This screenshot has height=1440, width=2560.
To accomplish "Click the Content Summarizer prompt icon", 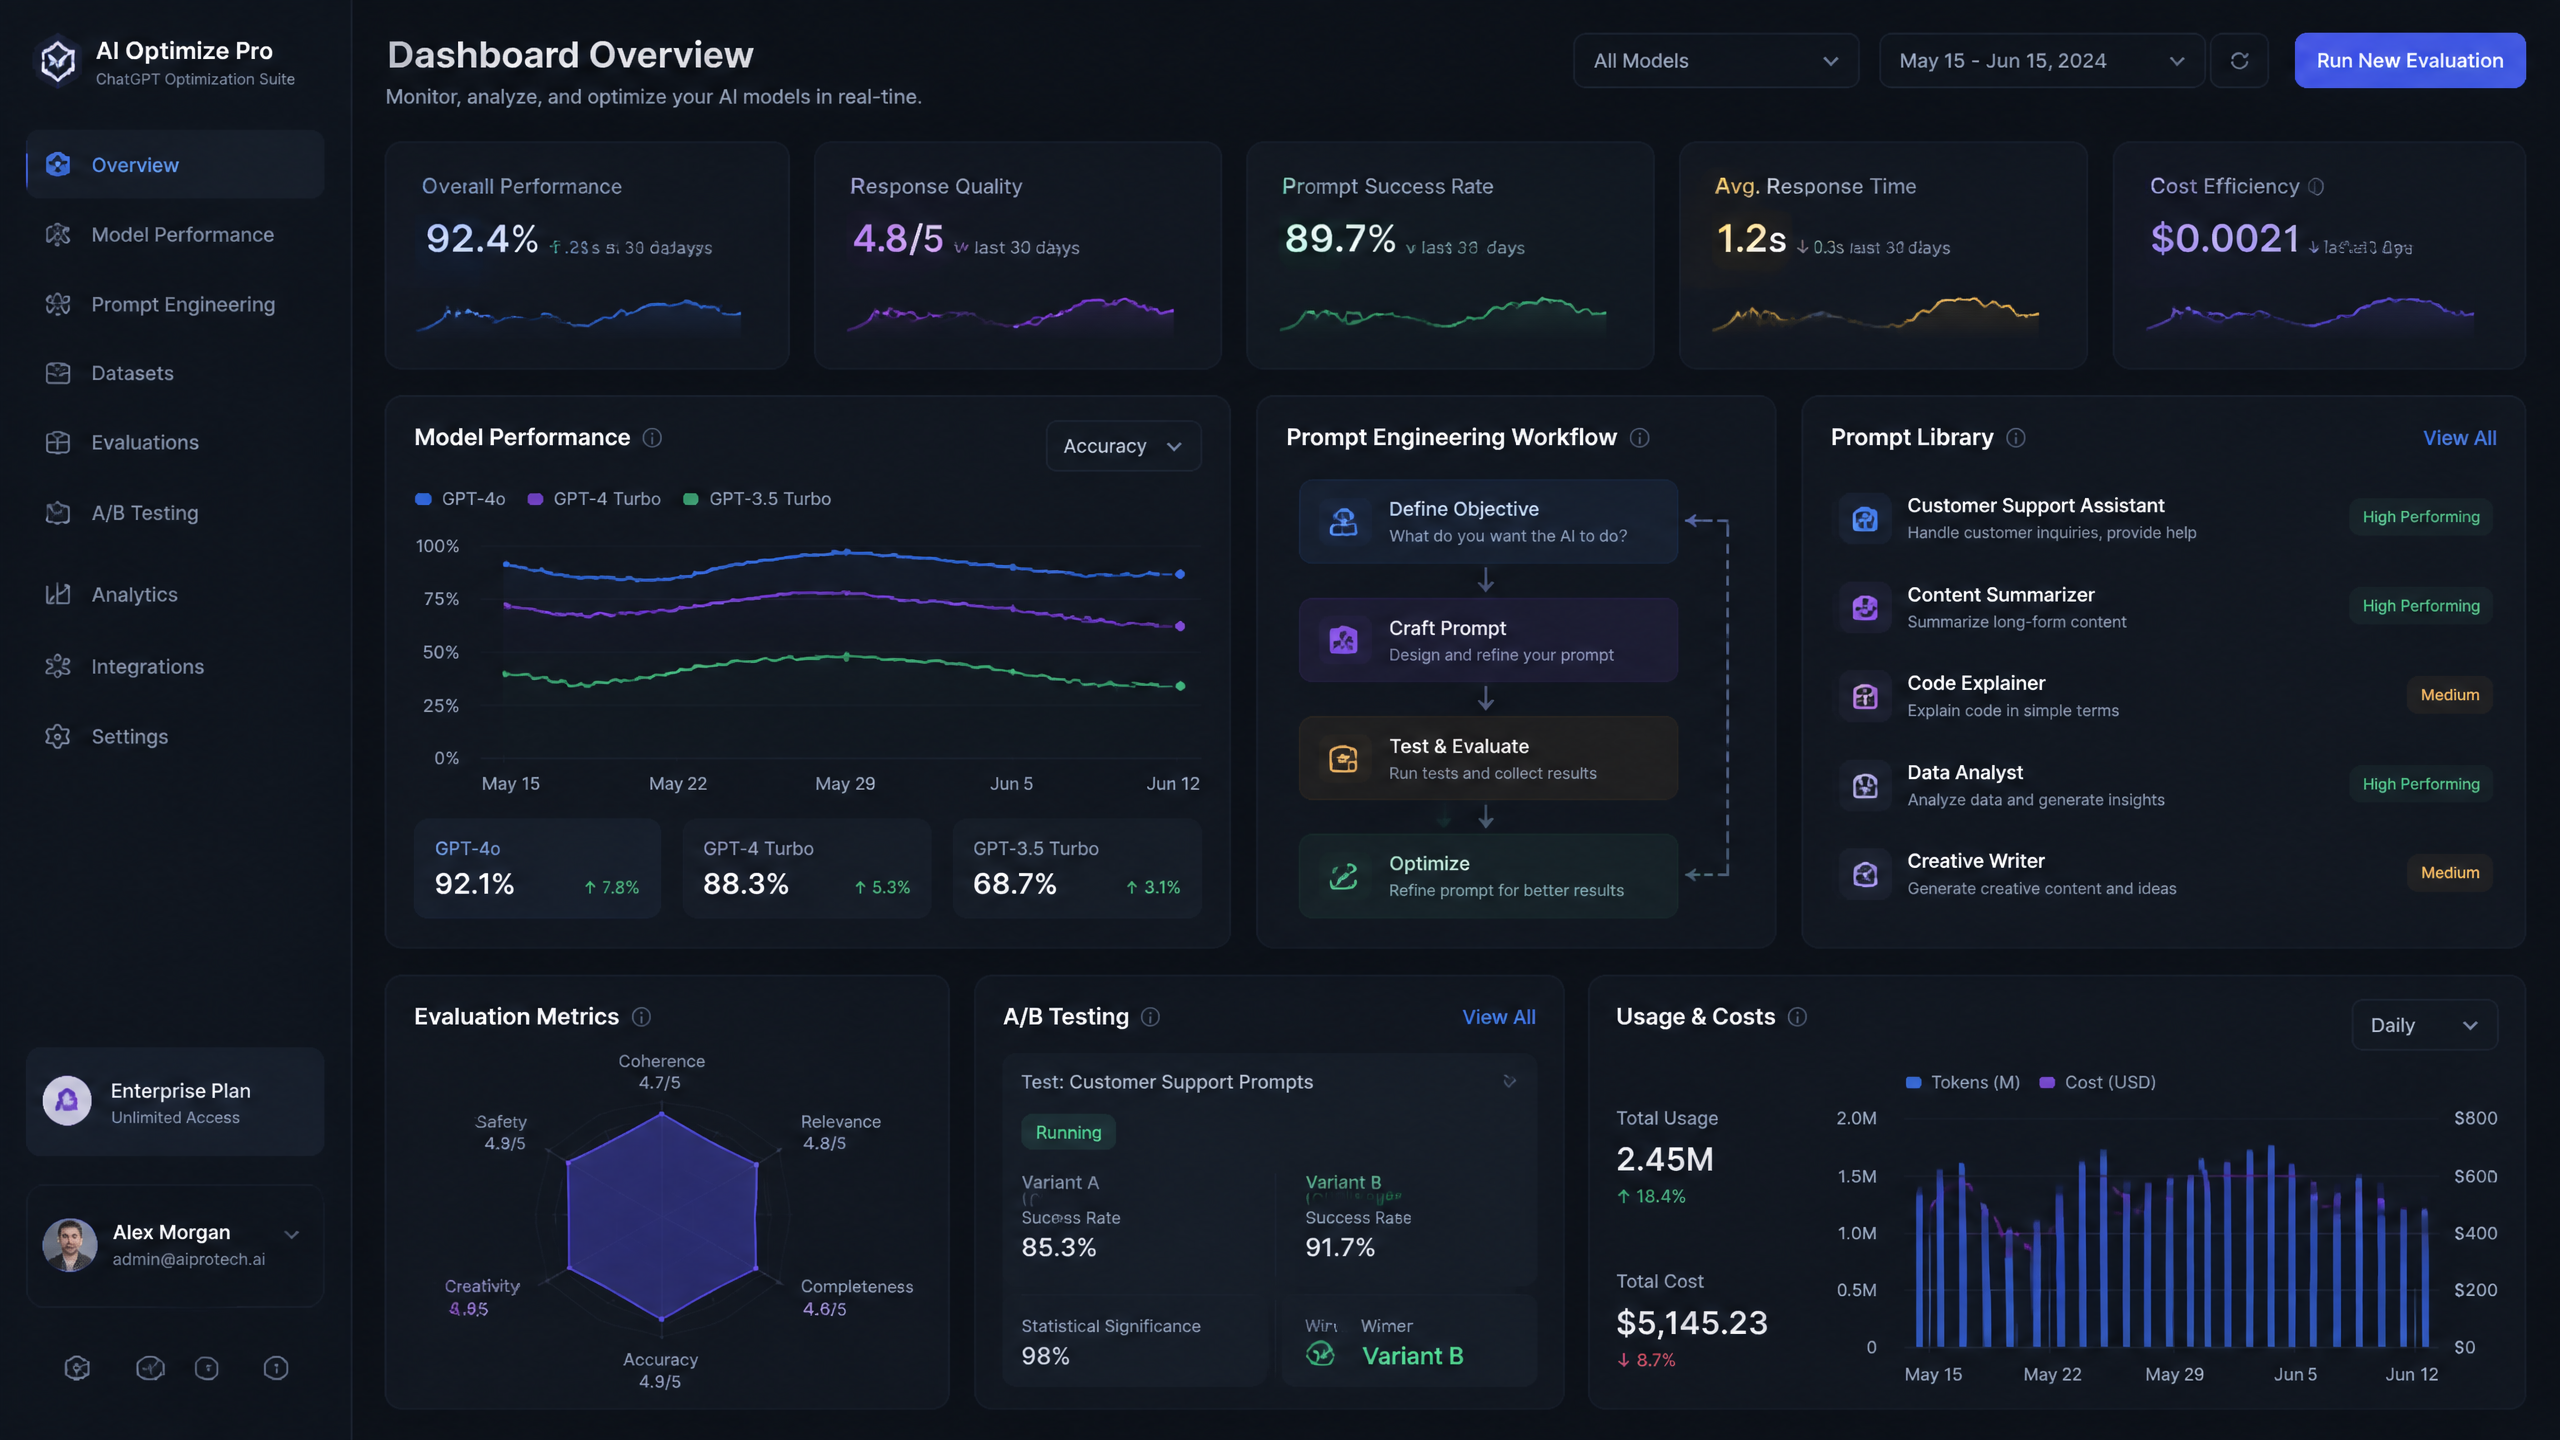I will [x=1865, y=607].
